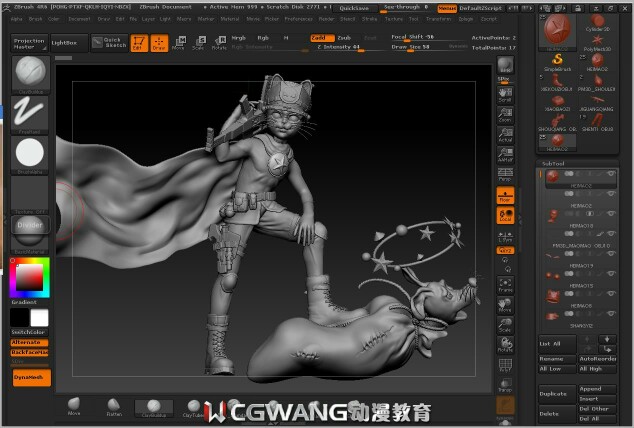Click the DynaMesh button
The image size is (634, 428).
point(32,377)
